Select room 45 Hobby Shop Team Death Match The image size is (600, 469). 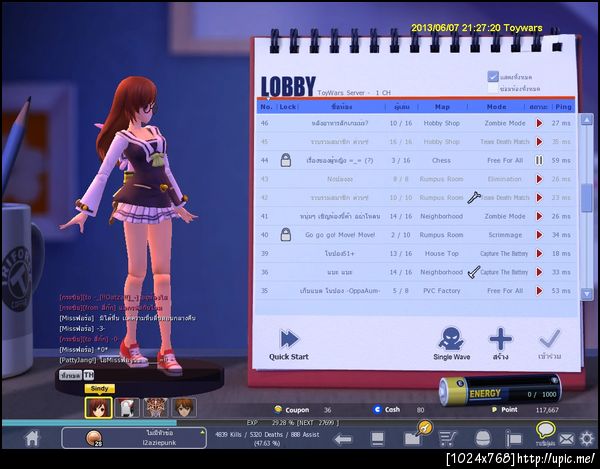click(416, 142)
